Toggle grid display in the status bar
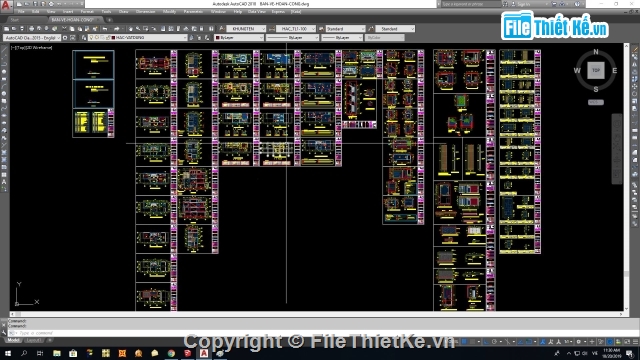Viewport: 640px width, 360px height. pos(464,342)
